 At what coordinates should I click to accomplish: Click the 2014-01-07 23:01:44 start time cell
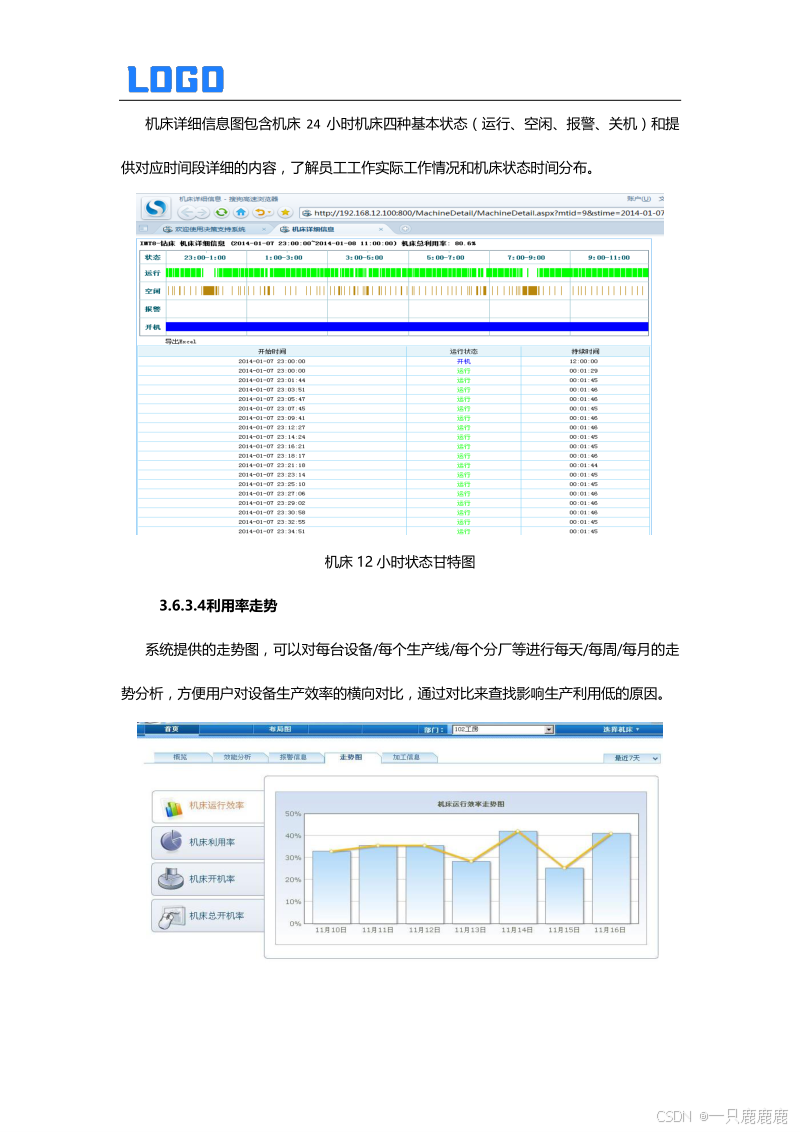coord(271,380)
